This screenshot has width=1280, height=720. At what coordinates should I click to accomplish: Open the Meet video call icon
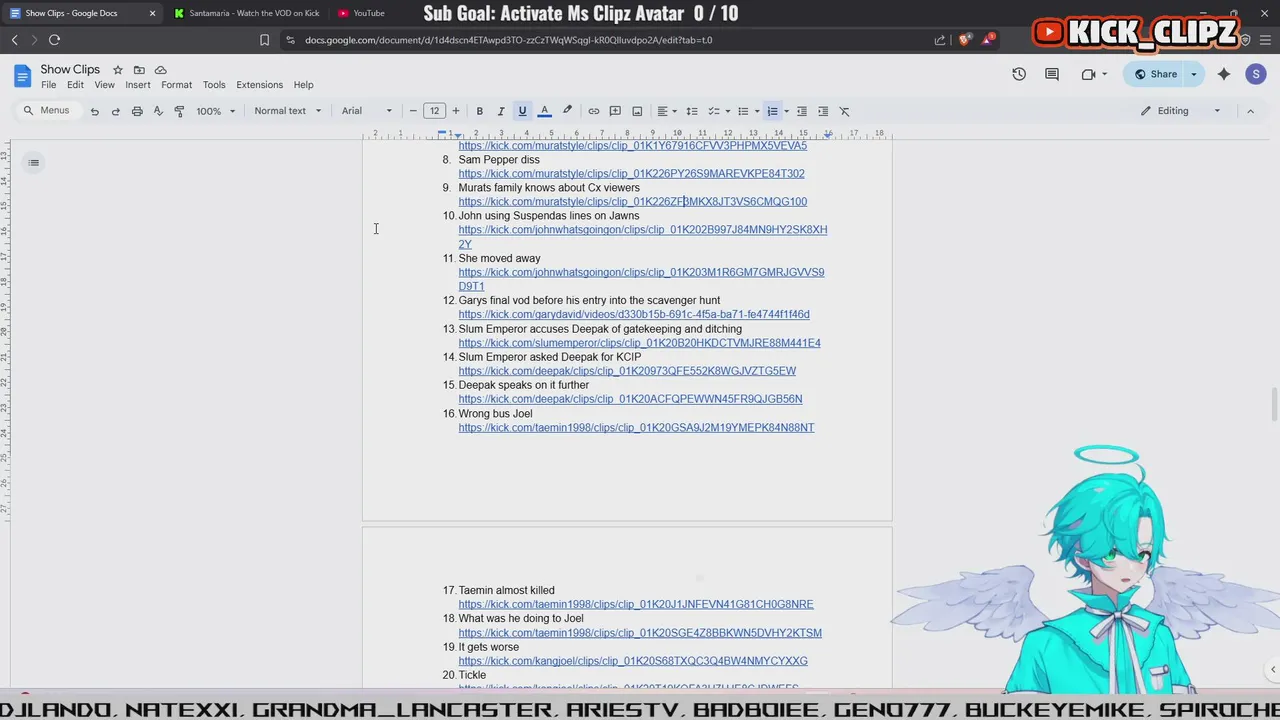tap(1089, 74)
